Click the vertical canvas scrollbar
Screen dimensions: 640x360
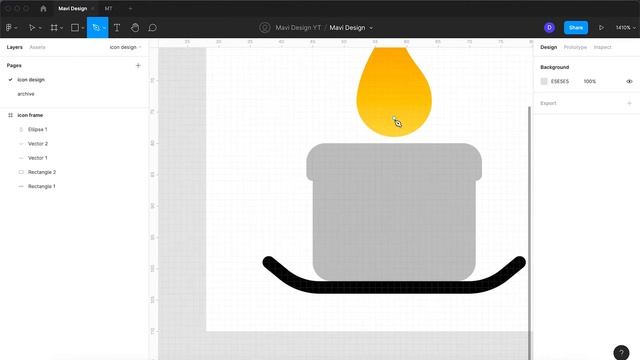[x=529, y=232]
